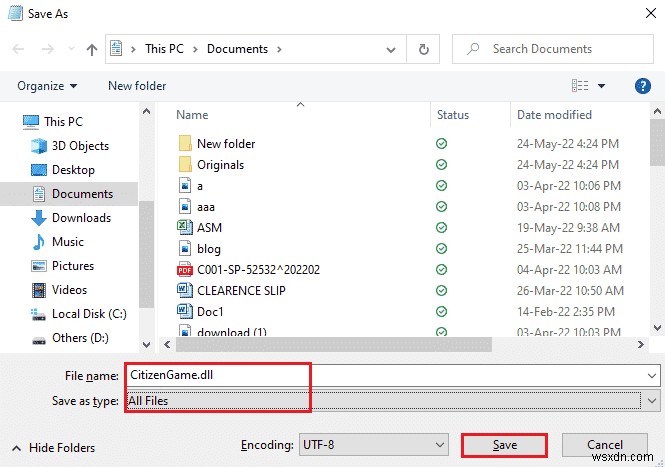Click horizontal scroll left arrow
Image resolution: width=665 pixels, height=467 pixels.
click(167, 344)
